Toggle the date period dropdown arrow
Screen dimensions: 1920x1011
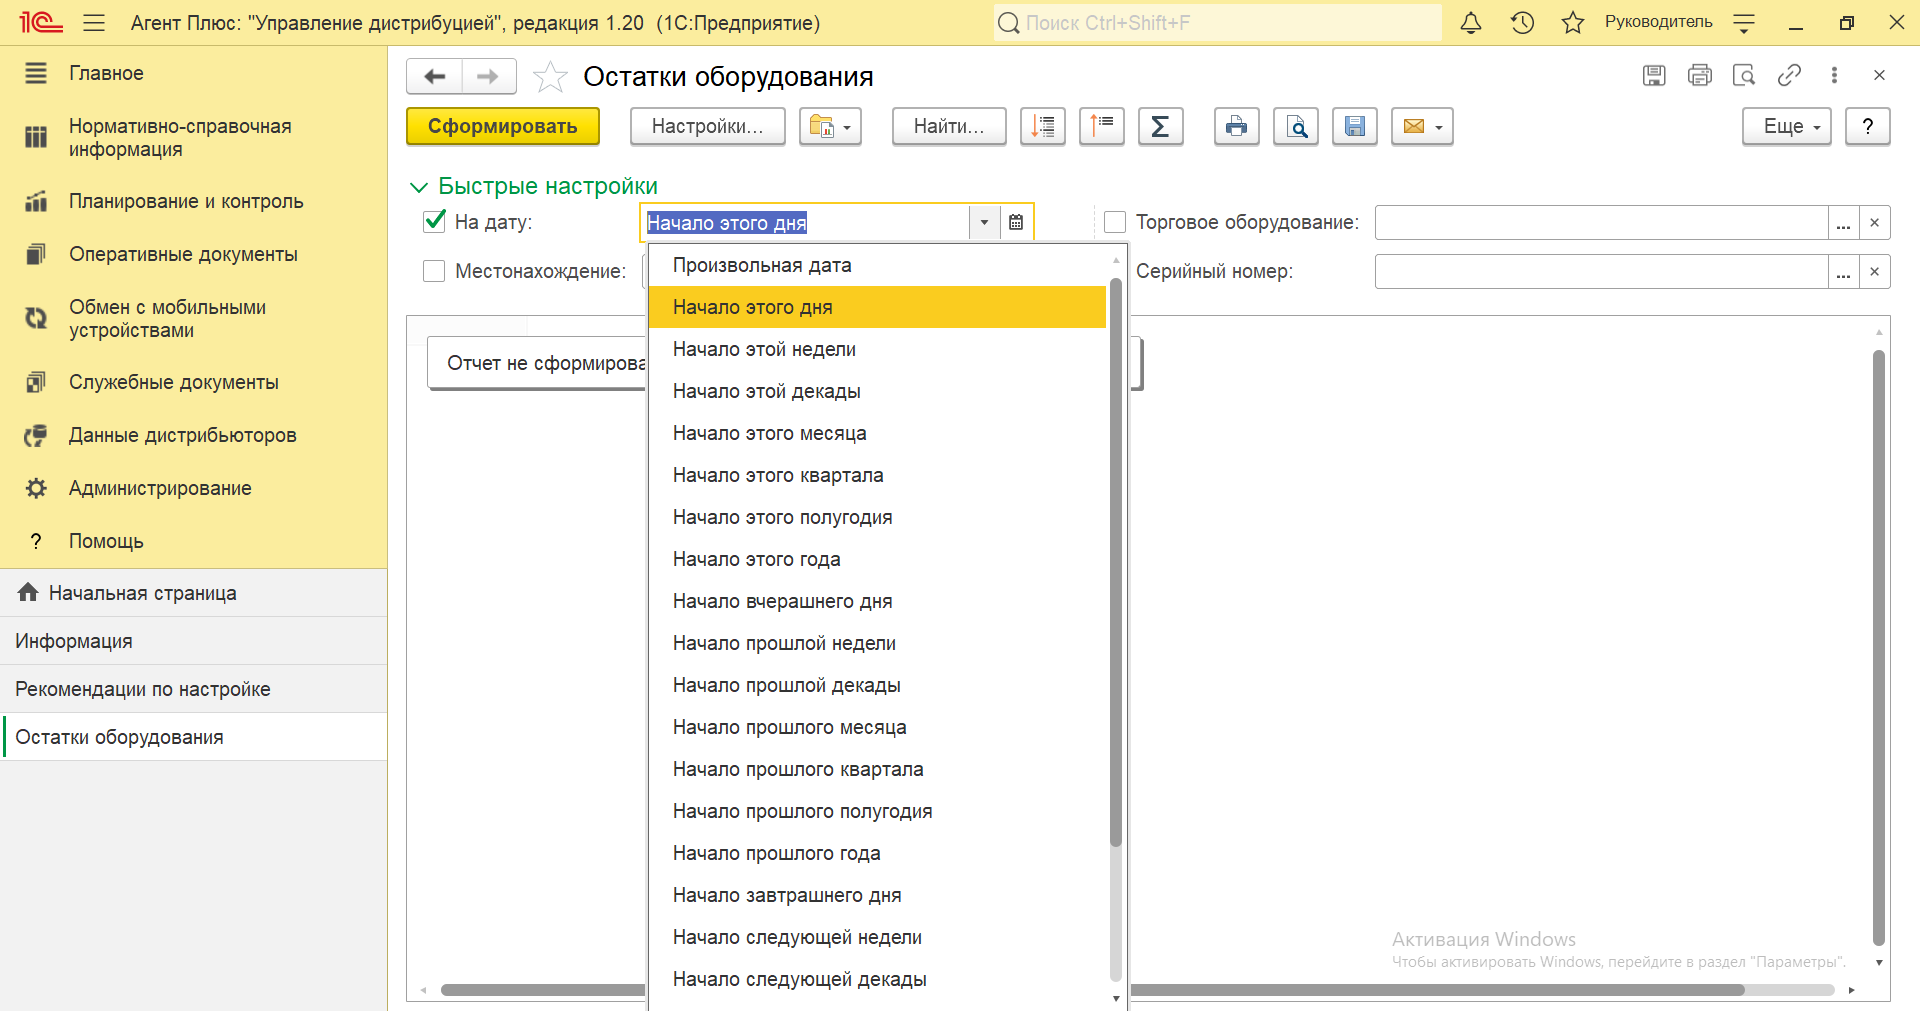(984, 222)
